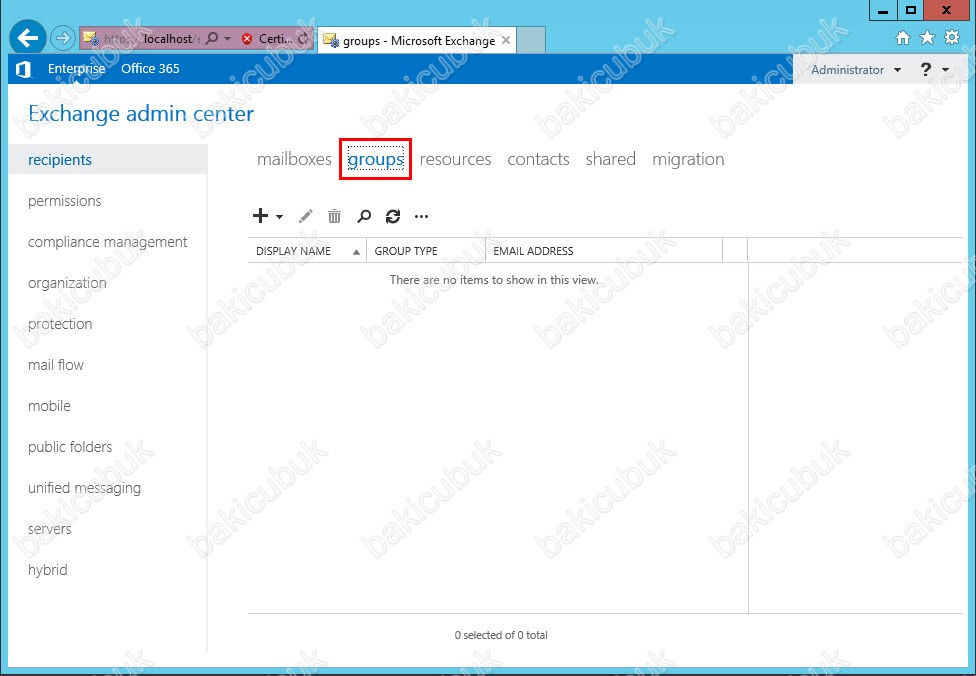This screenshot has width=976, height=676.
Task: Click the search magnifier in the groups toolbar
Action: (364, 216)
